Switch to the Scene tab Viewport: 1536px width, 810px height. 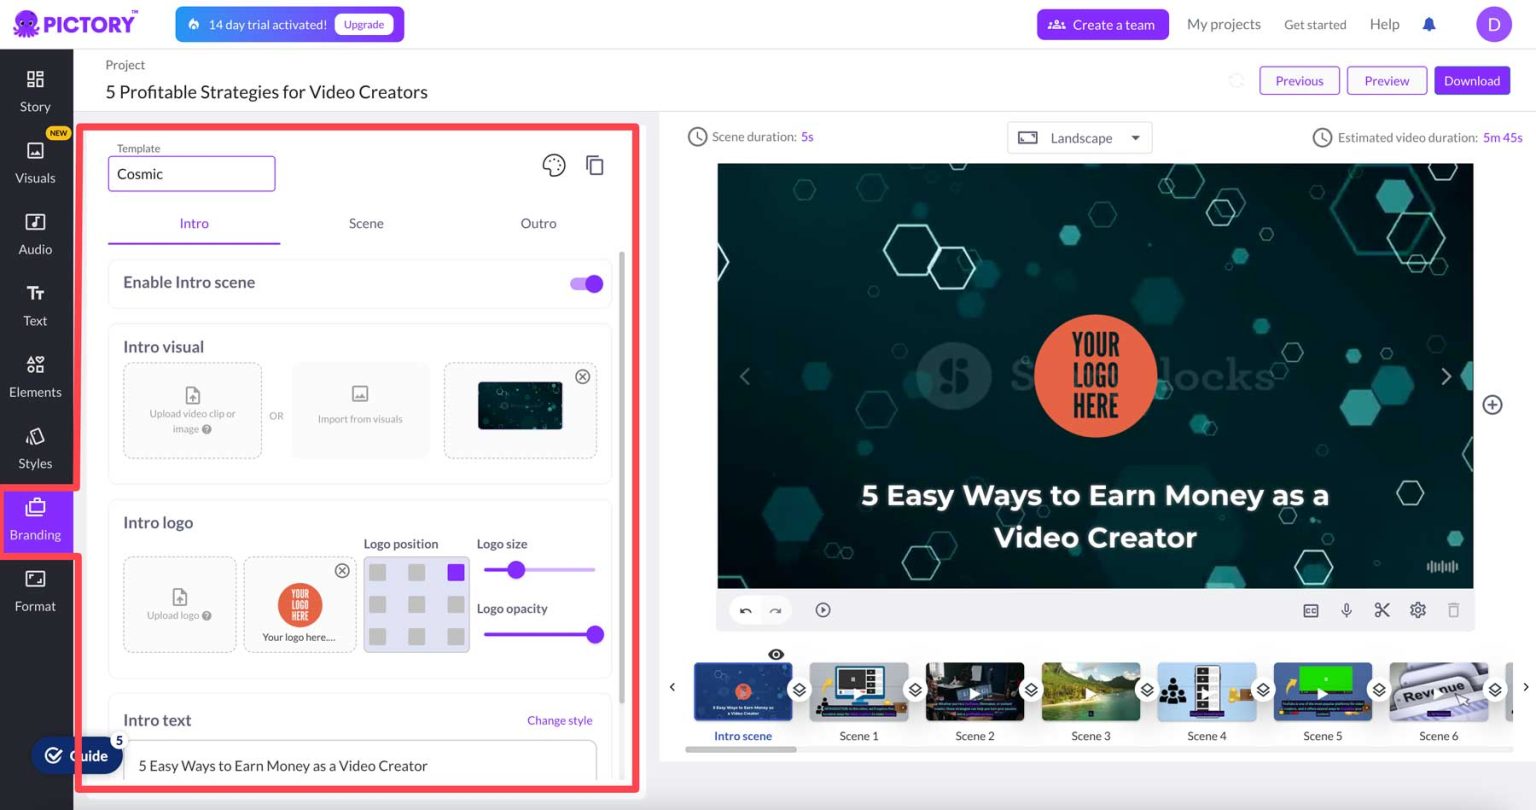[366, 224]
